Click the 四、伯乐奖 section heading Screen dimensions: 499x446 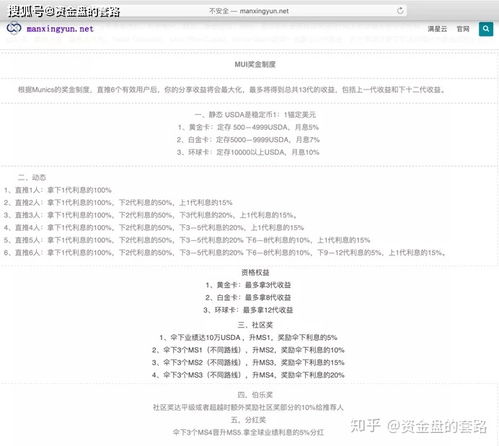[x=255, y=395]
